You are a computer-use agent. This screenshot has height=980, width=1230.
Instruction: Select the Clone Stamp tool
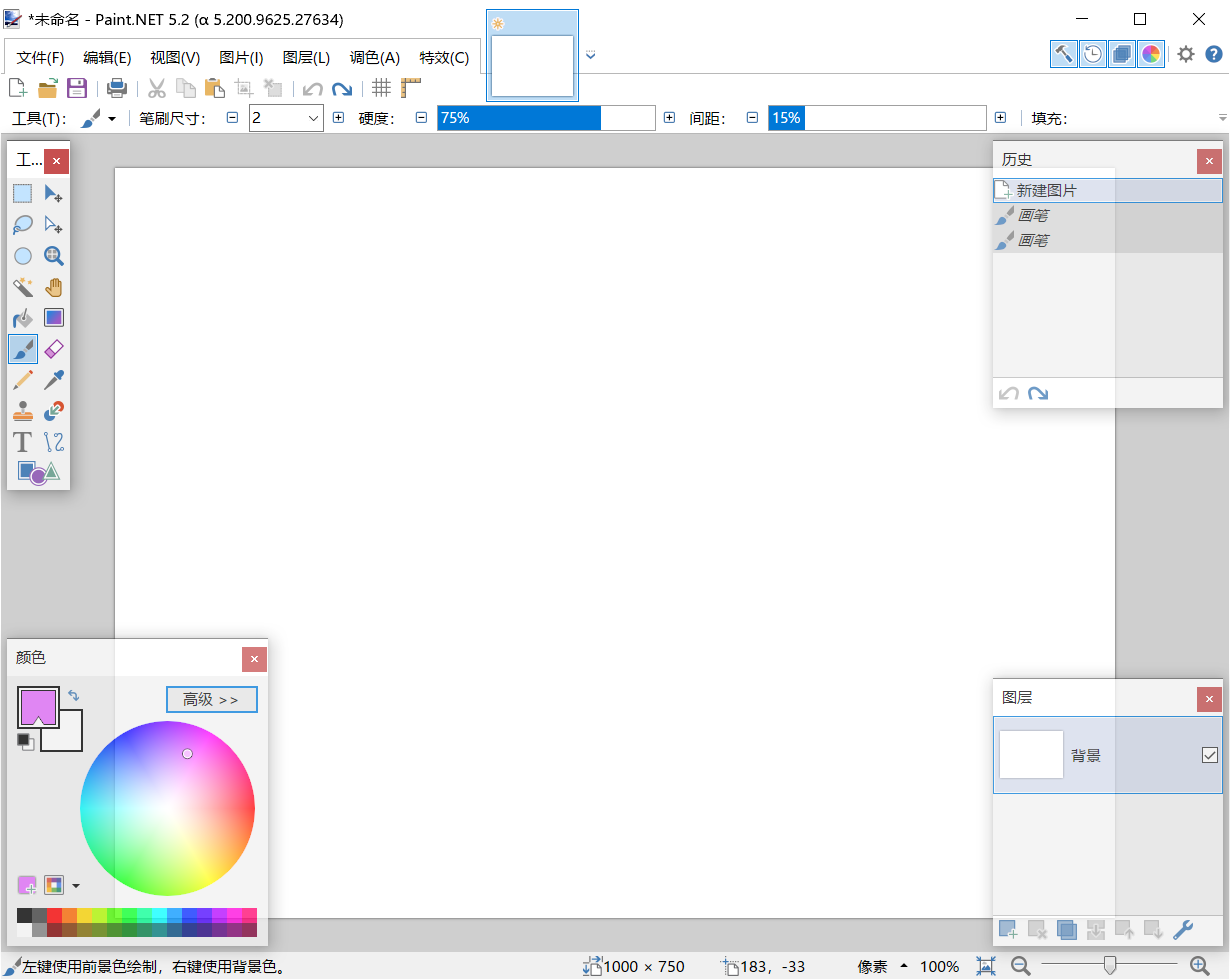click(23, 410)
